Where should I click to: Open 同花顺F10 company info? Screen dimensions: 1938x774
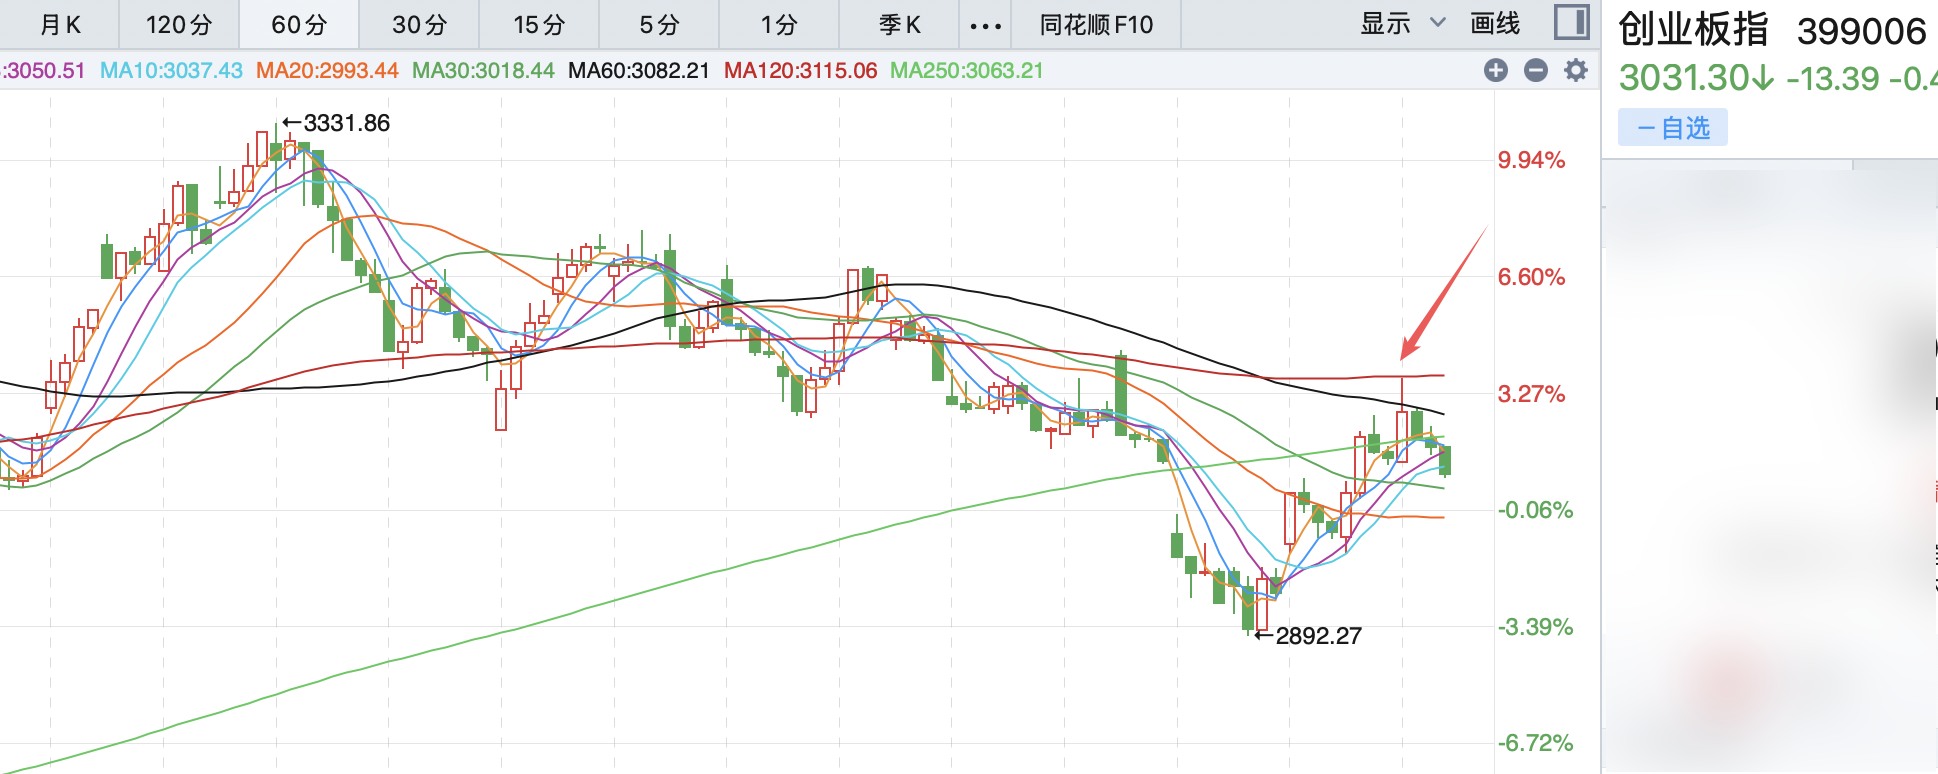point(1096,25)
